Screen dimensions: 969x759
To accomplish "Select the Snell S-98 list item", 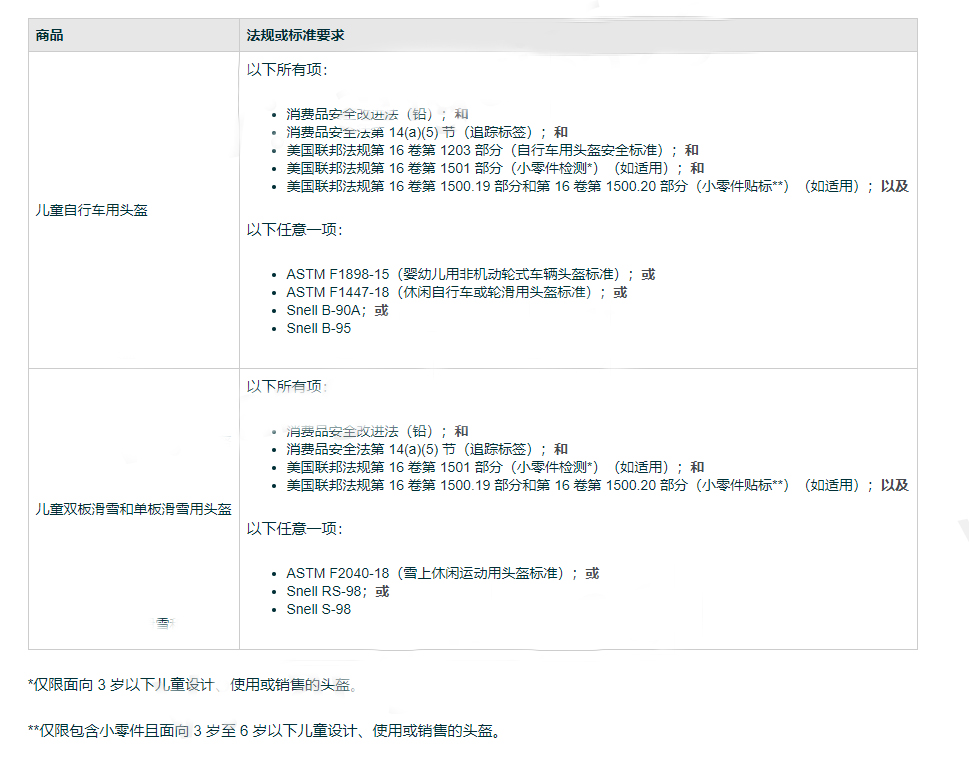I will [319, 609].
